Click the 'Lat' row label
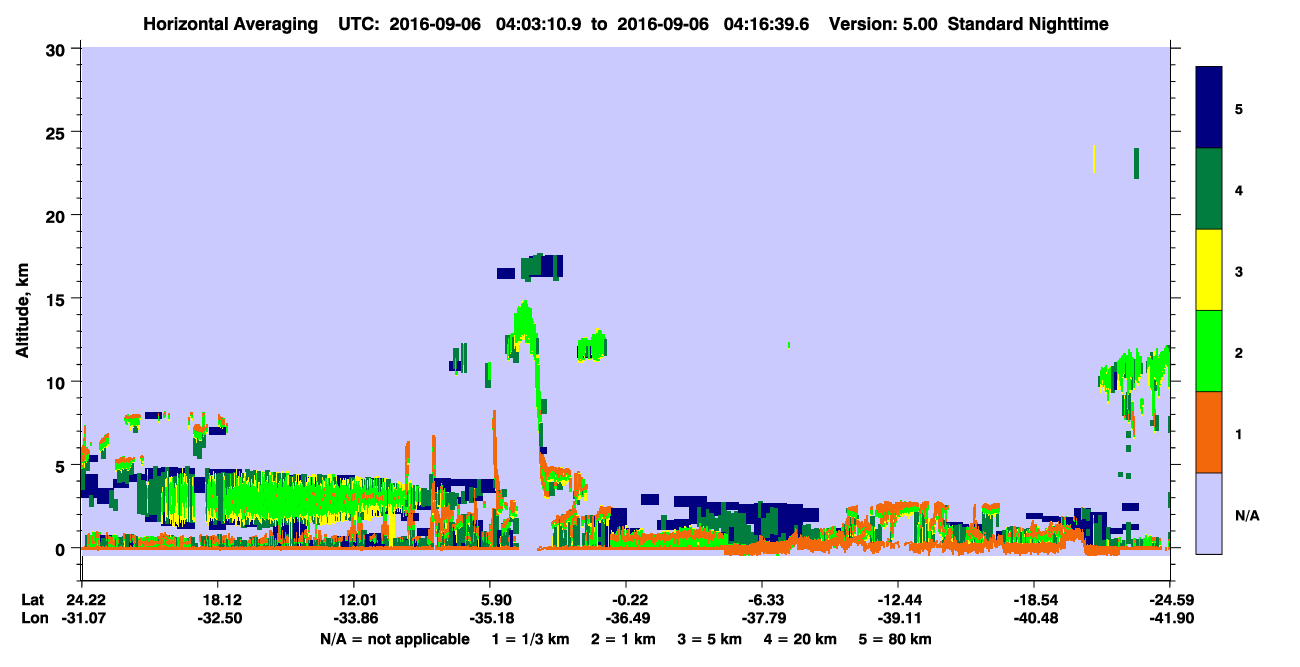Viewport: 1300px width, 667px height. [32, 600]
